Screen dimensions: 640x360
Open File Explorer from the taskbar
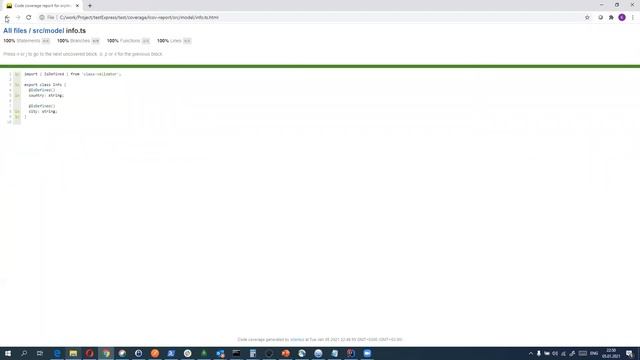coord(73,353)
